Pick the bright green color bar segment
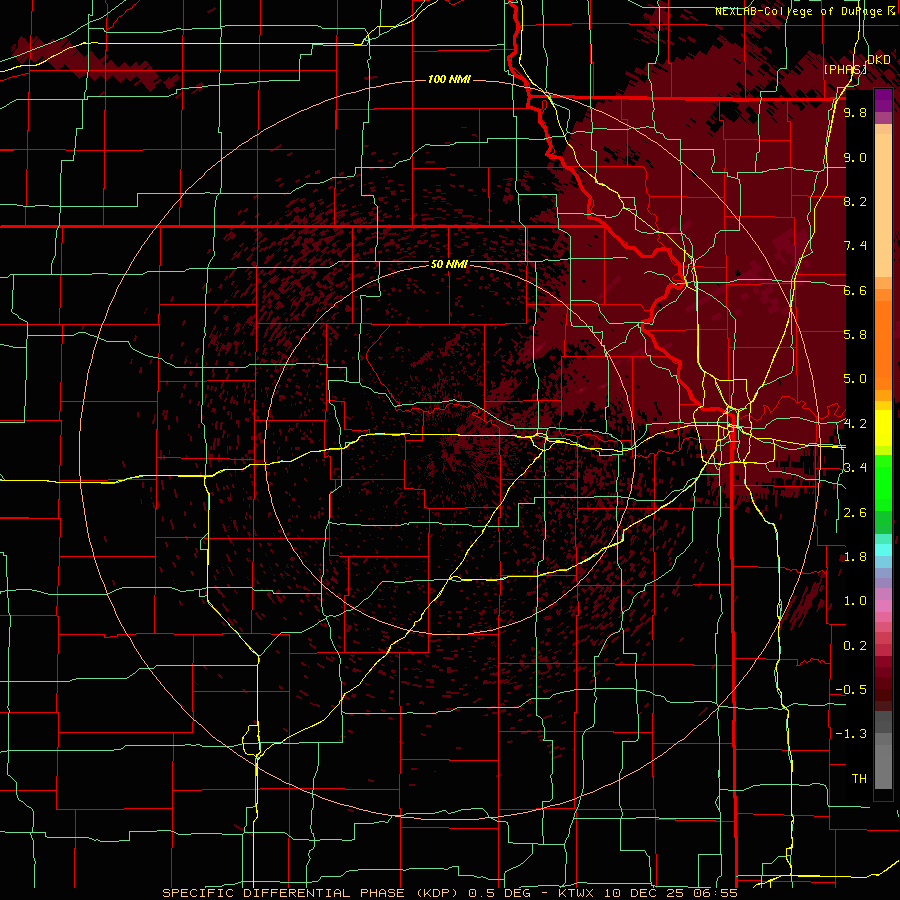The image size is (900, 900). point(883,482)
